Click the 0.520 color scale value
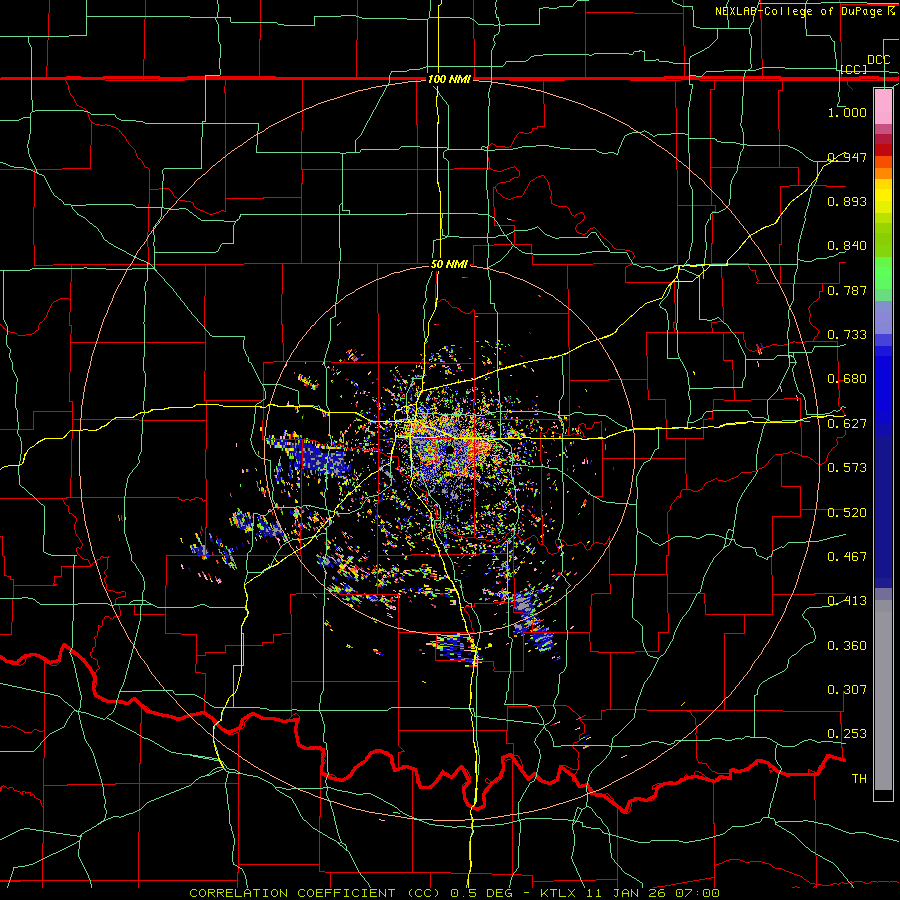This screenshot has width=900, height=900. pos(847,513)
